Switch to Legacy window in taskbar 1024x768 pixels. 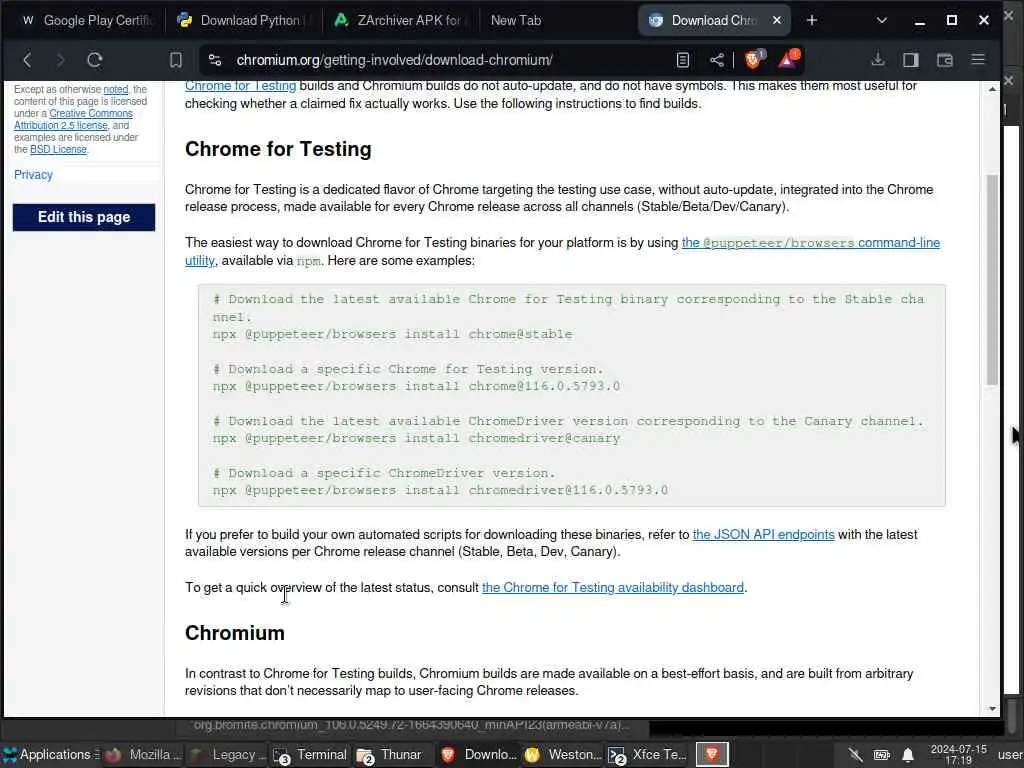[227, 754]
